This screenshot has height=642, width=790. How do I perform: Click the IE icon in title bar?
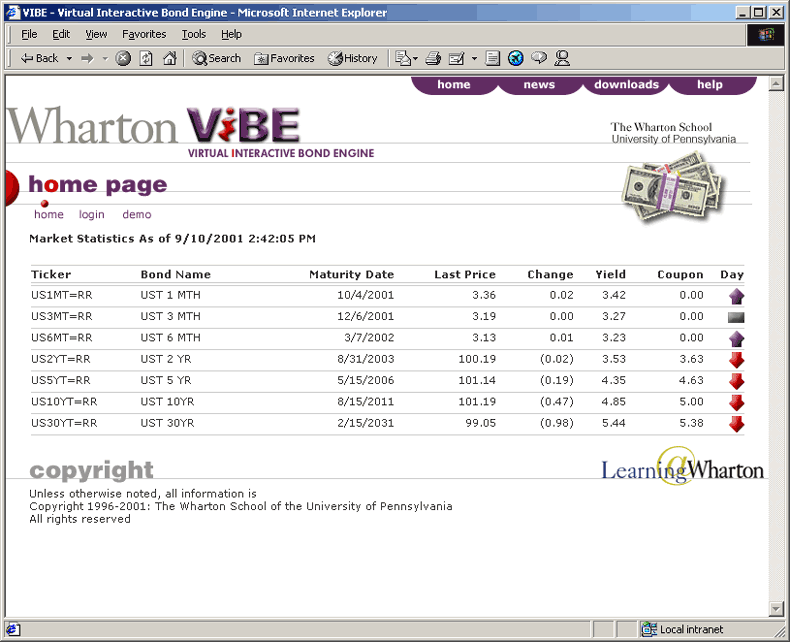coord(13,12)
